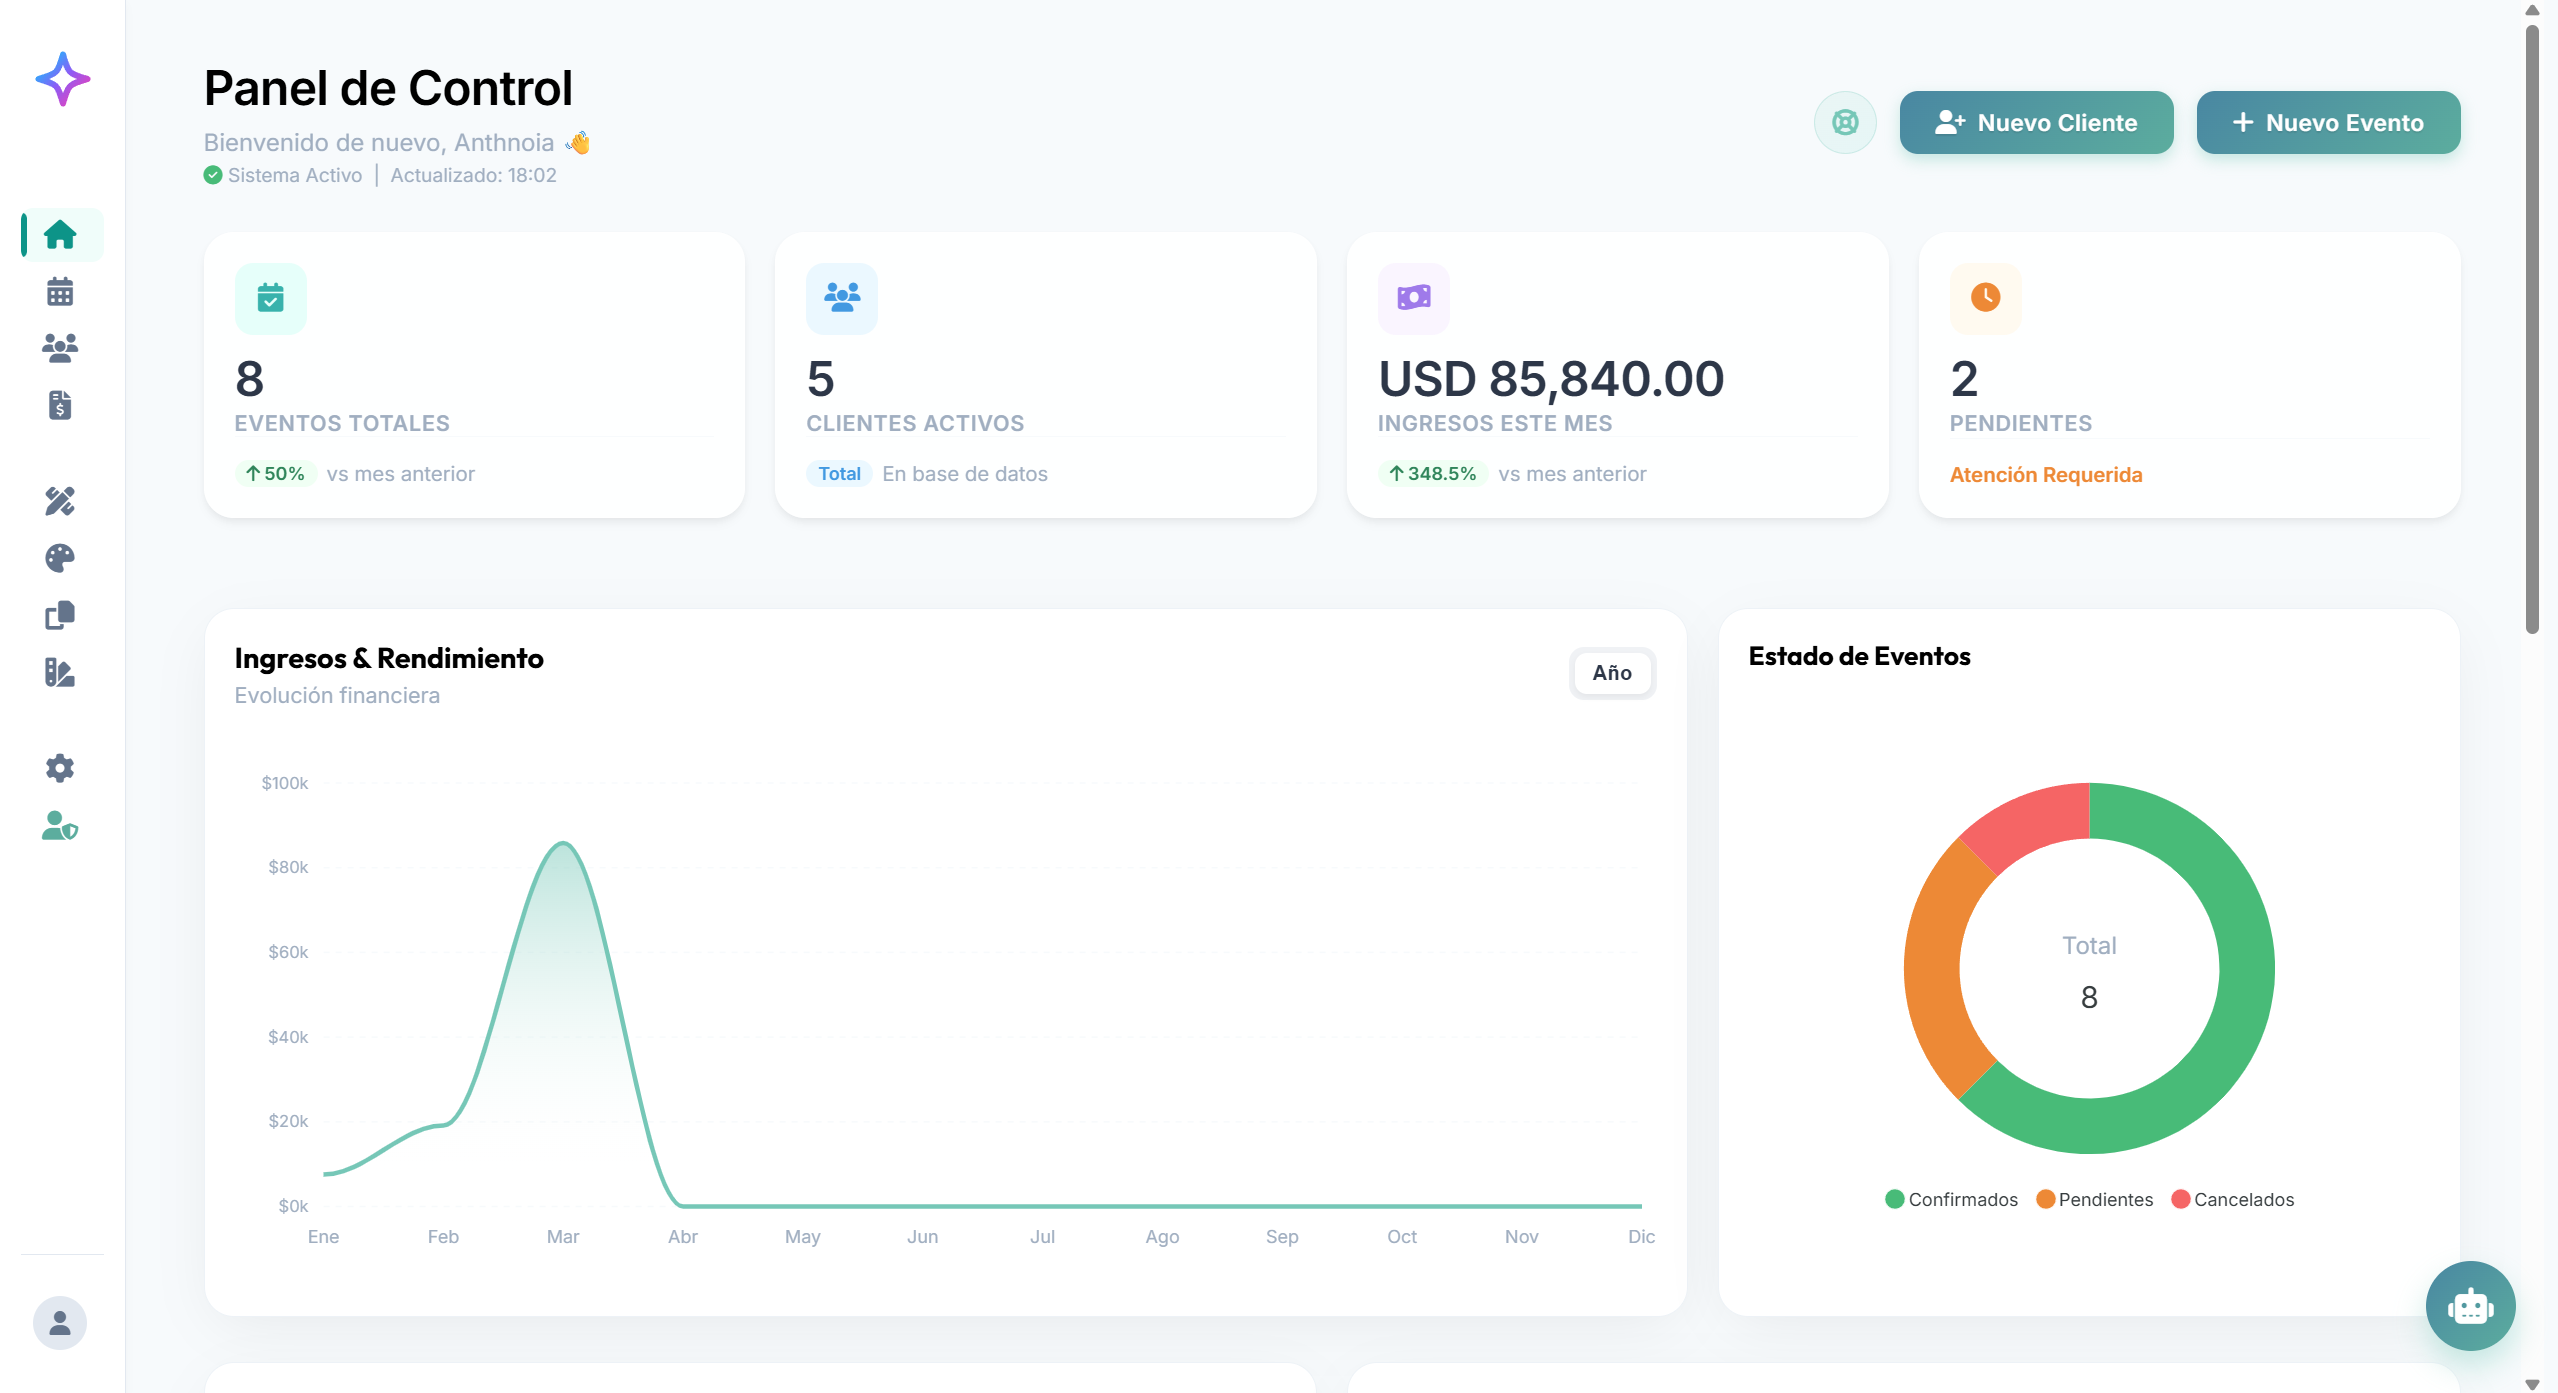Open the help lifesaver icon near Nuevo Cliente
The height and width of the screenshot is (1393, 2558).
(1843, 122)
